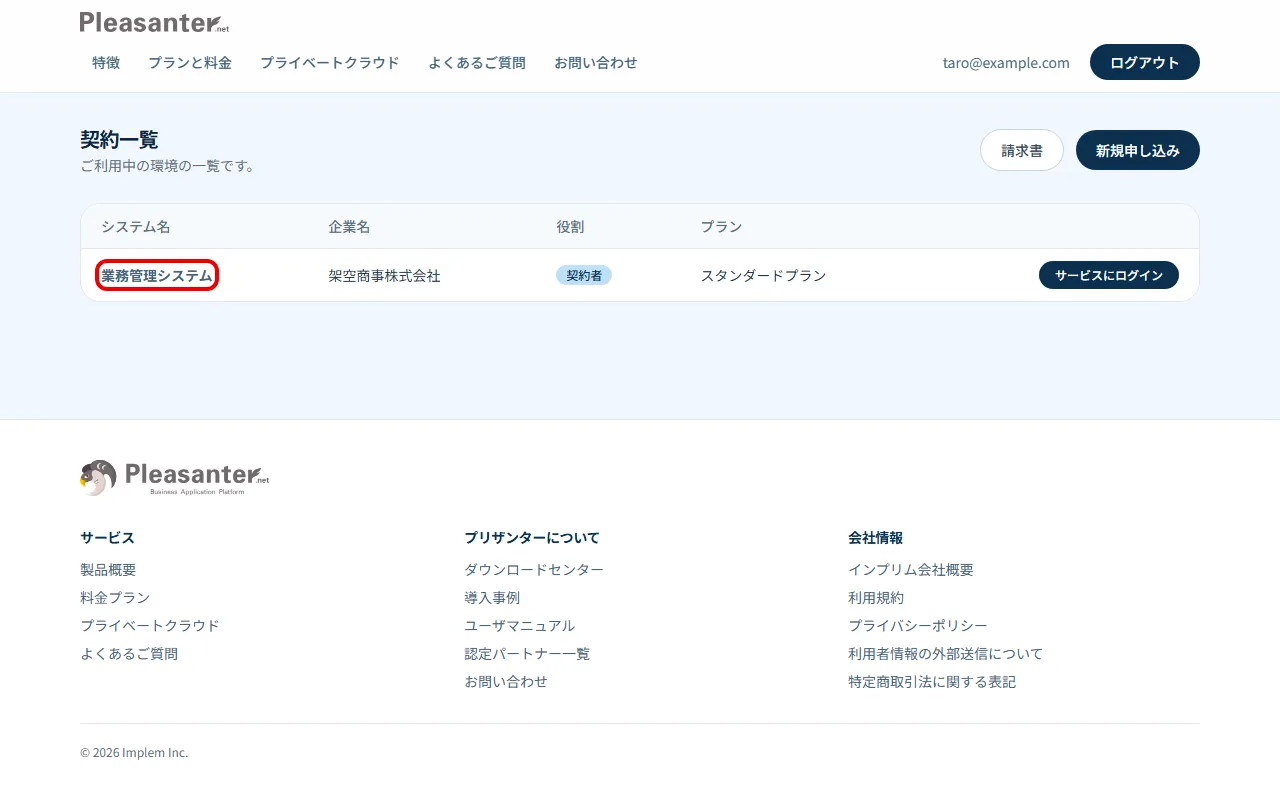Click the システム名 column header
The width and height of the screenshot is (1280, 800).
coord(135,227)
